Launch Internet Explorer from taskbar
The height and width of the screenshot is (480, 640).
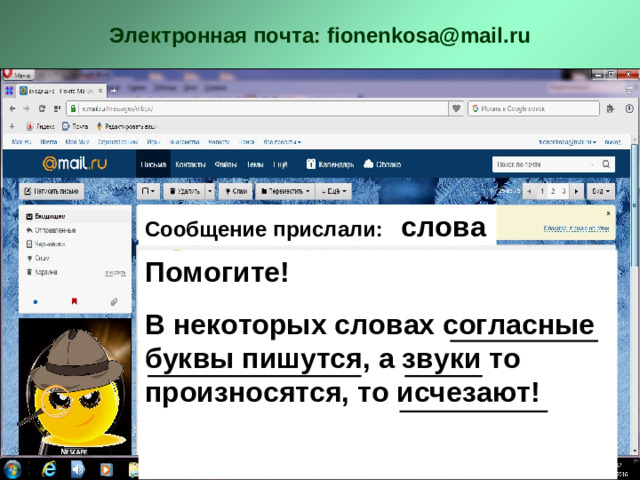(49, 469)
